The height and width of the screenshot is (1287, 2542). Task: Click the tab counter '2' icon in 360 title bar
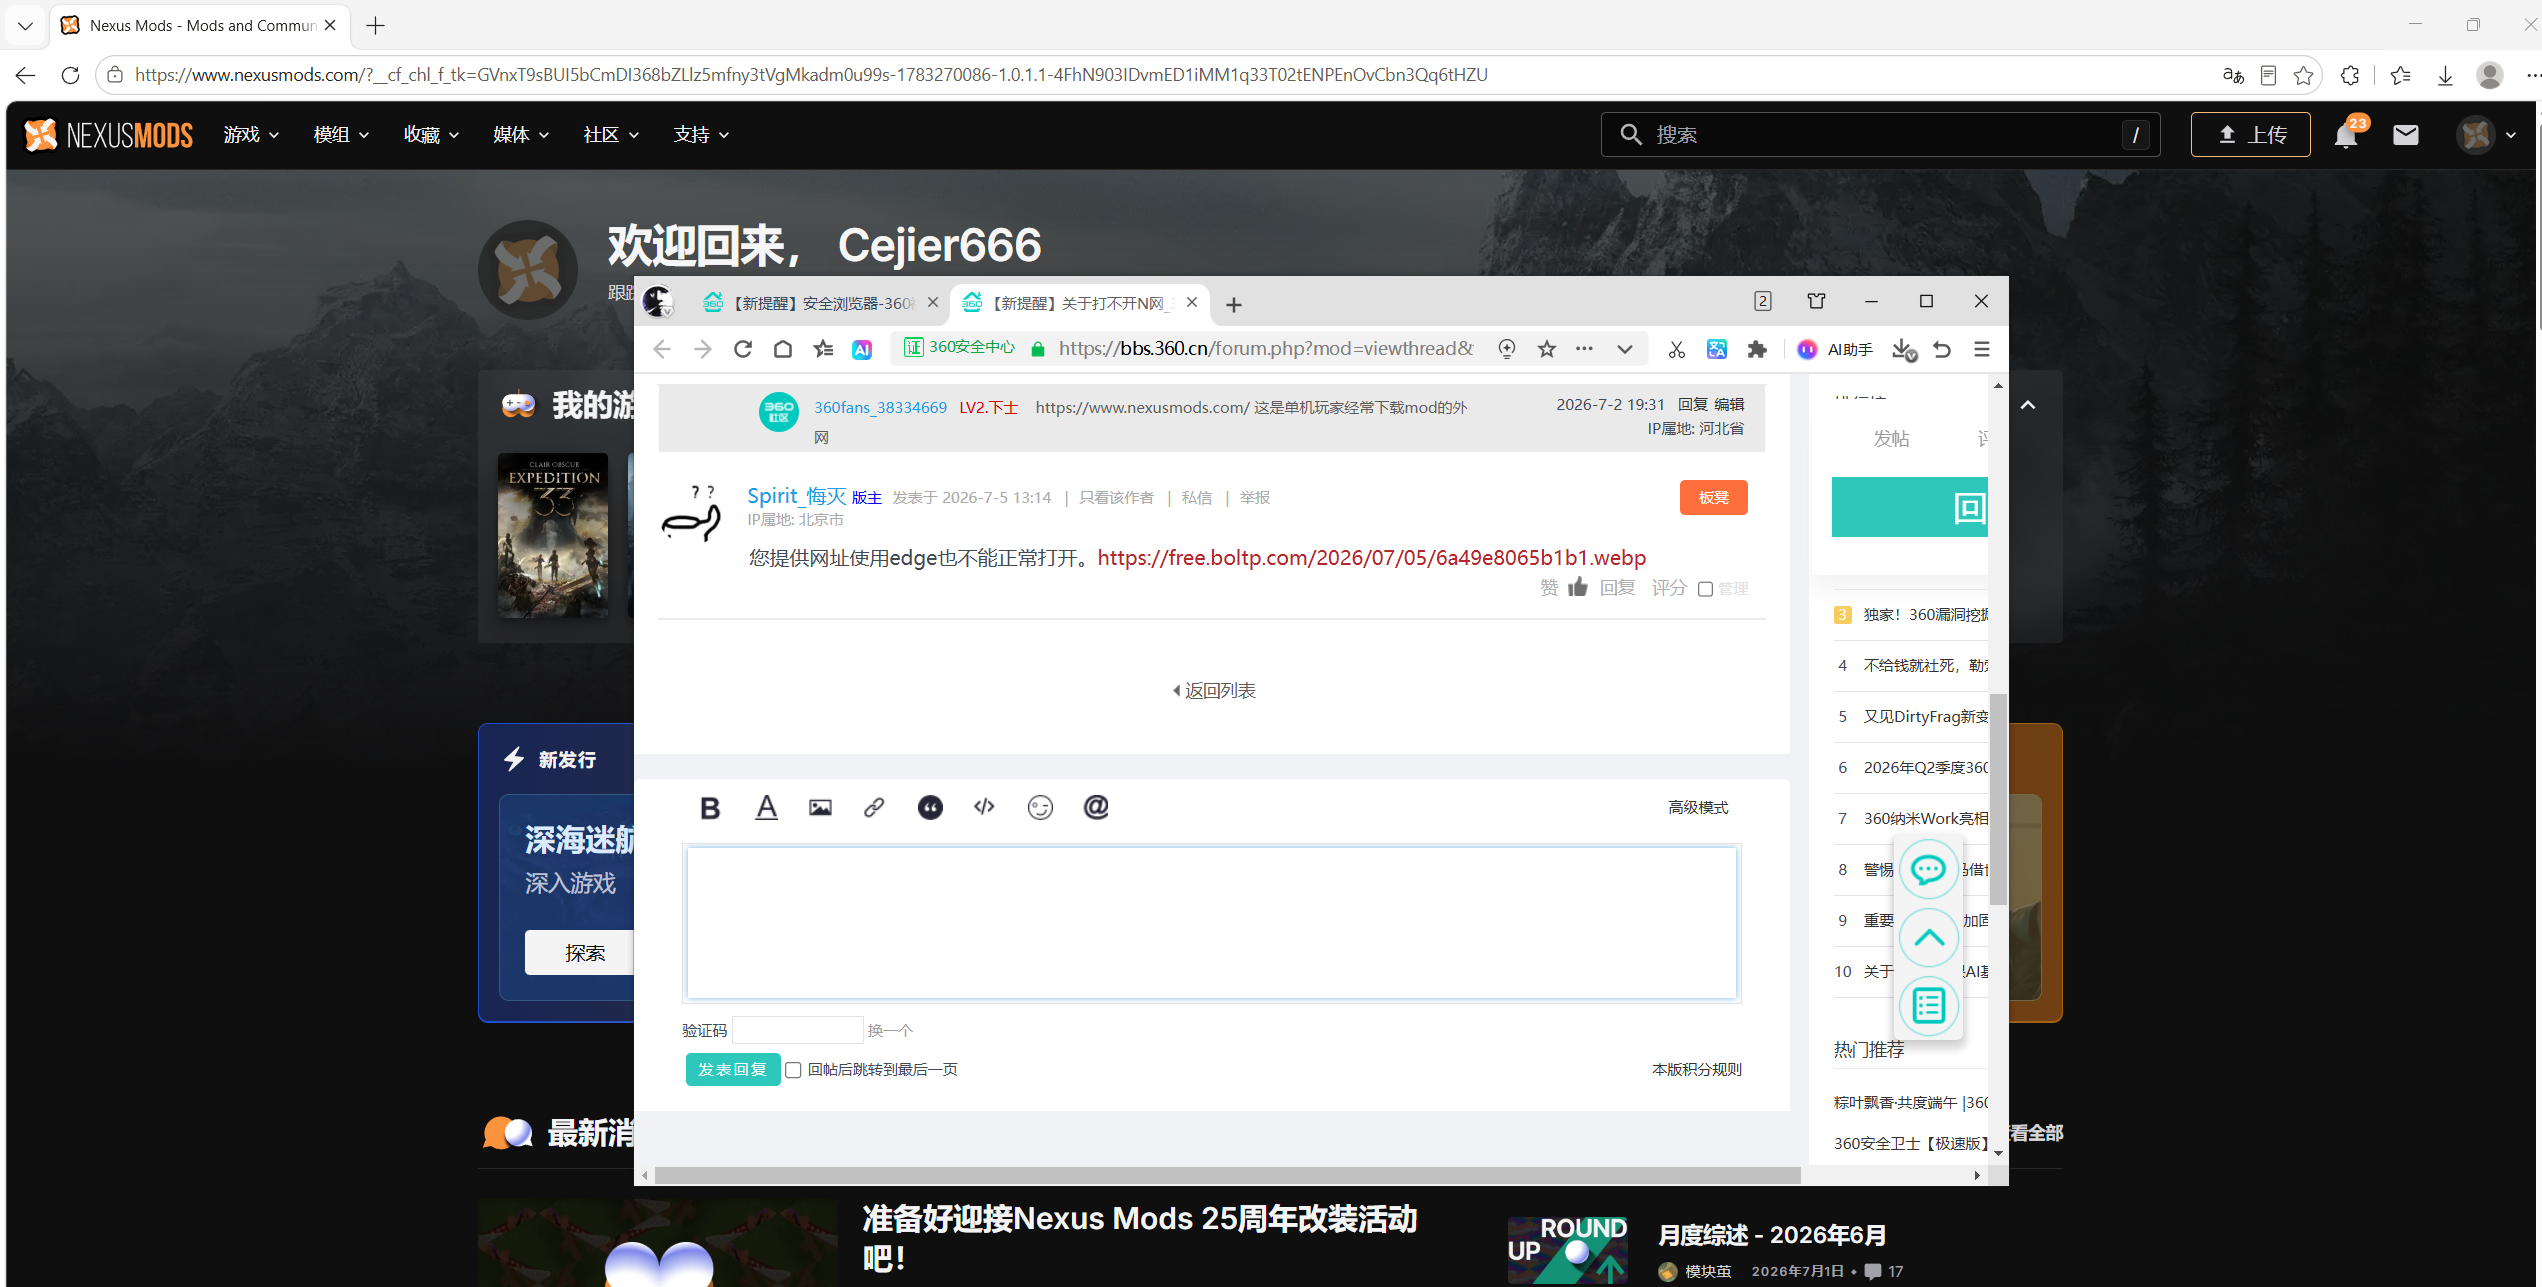pos(1763,301)
